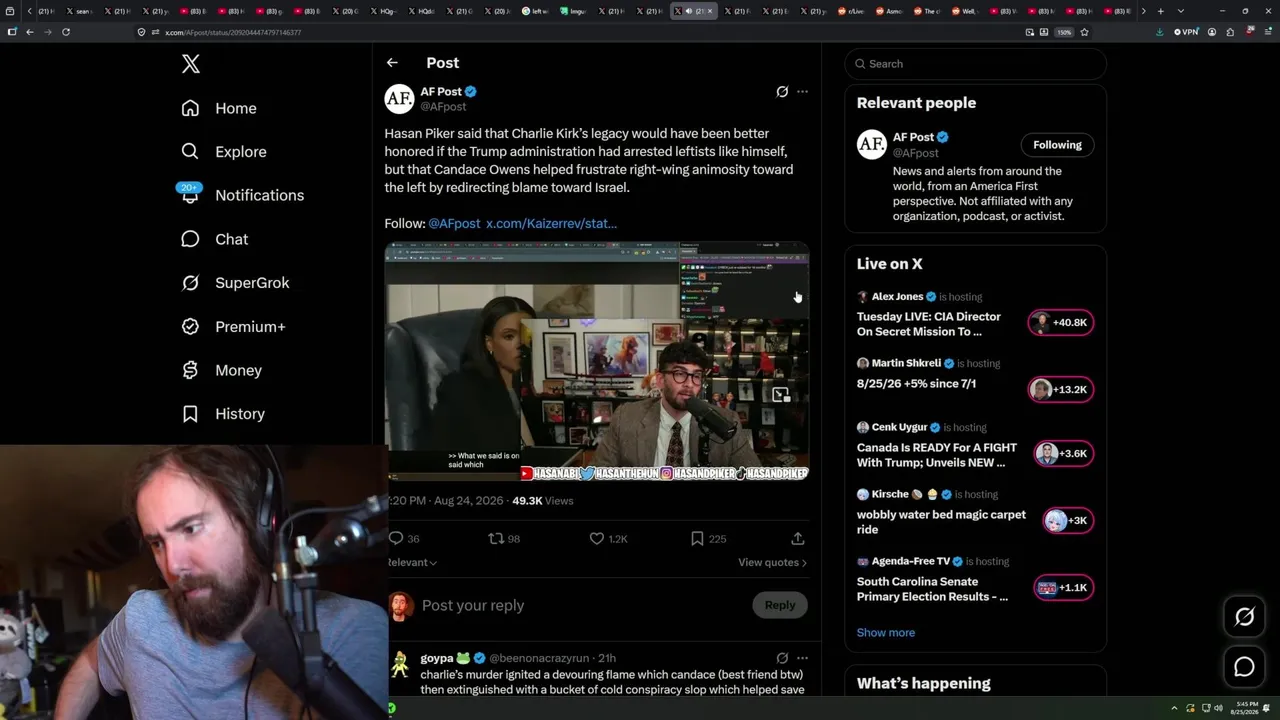Toggle the Following button for AF Post

point(1057,145)
